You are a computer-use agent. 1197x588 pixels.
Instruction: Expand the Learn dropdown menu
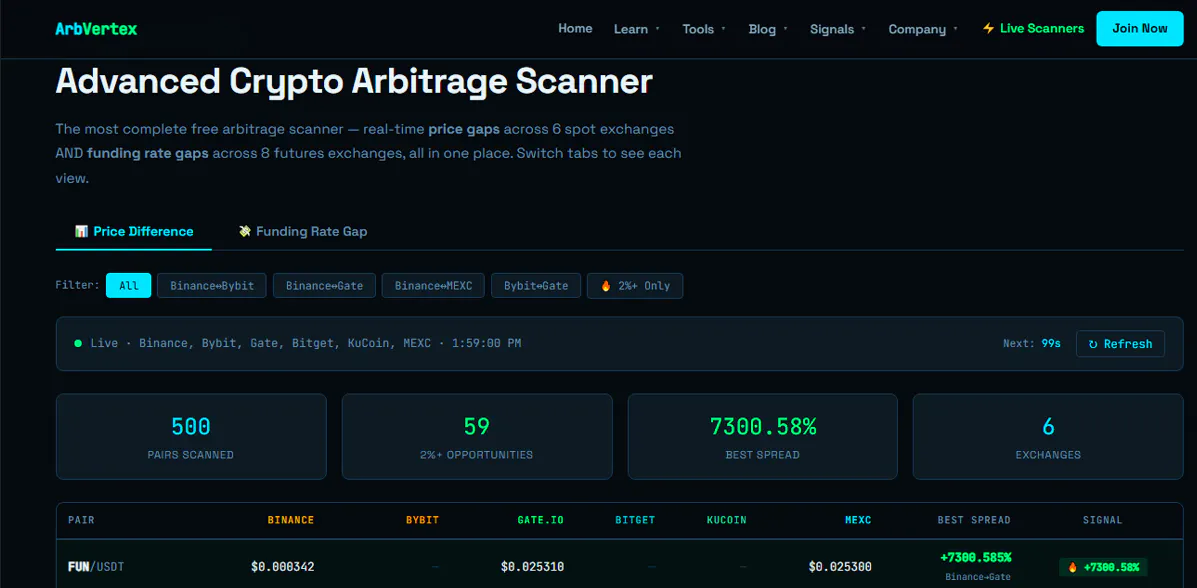636,29
